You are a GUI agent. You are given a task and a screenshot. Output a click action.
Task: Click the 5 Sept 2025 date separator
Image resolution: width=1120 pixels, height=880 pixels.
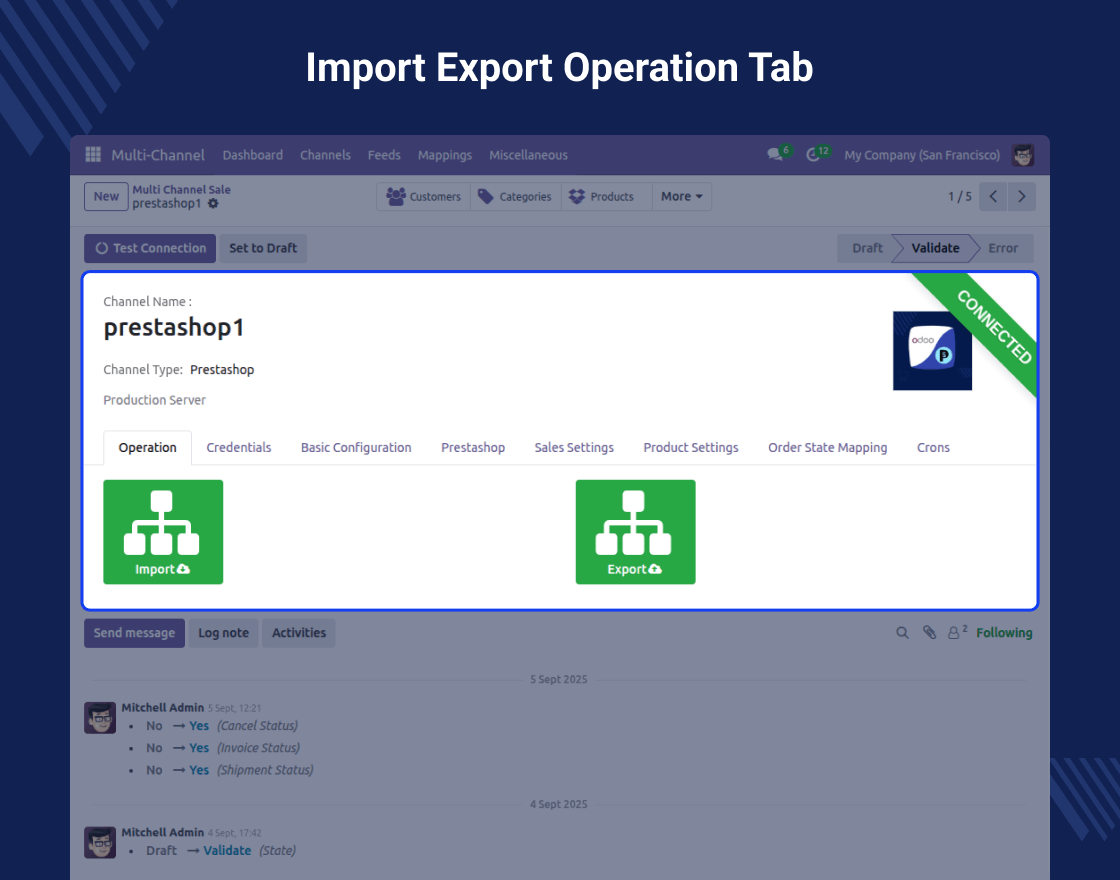[559, 679]
